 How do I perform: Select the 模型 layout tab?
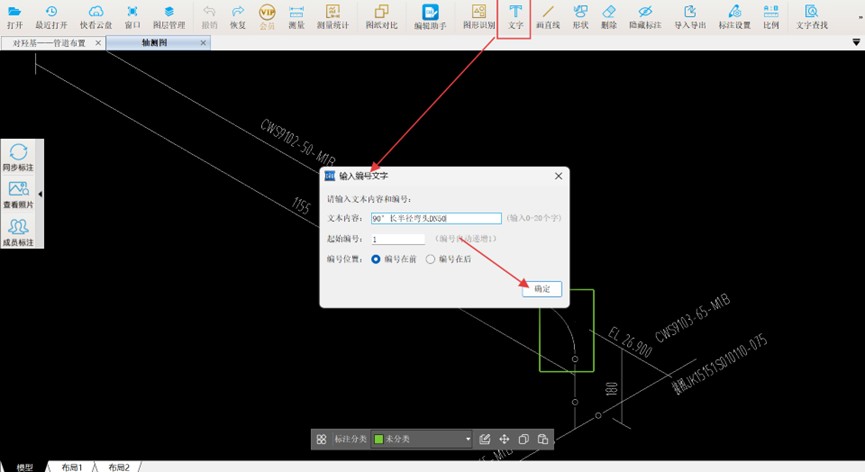[25, 467]
